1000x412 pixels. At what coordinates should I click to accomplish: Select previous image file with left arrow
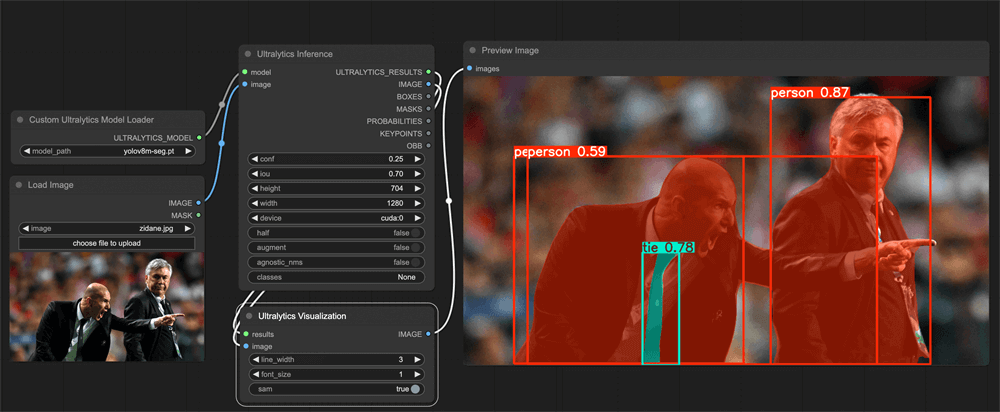(x=26, y=228)
